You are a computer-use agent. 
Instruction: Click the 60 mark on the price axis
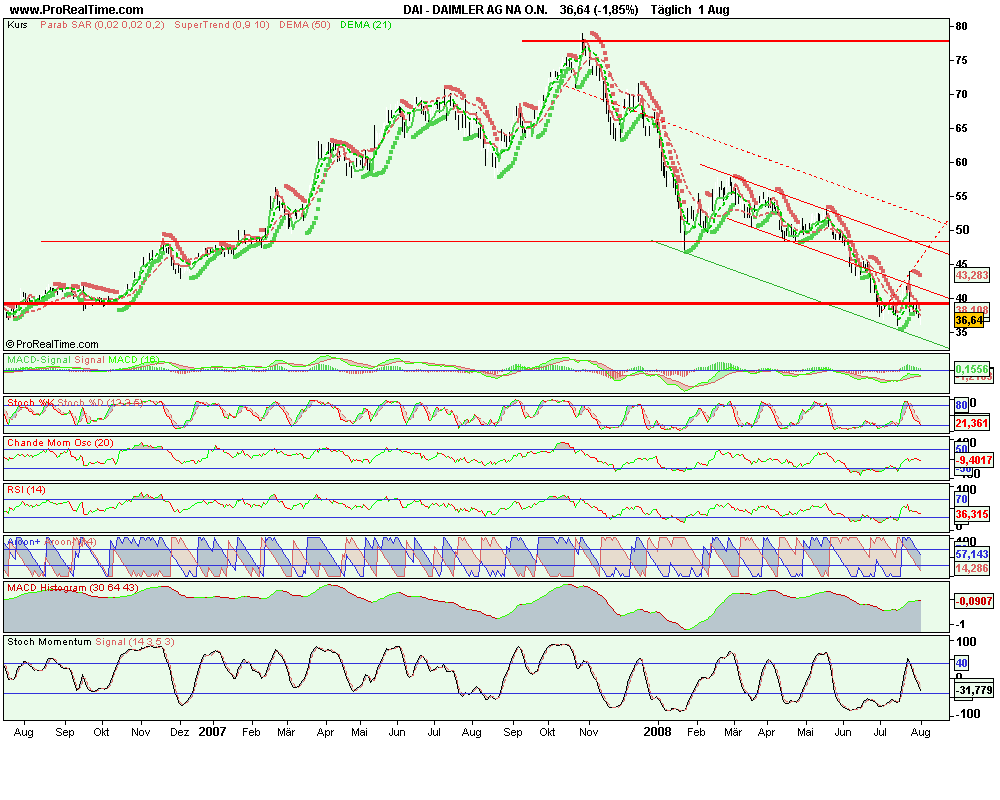pyautogui.click(x=961, y=162)
